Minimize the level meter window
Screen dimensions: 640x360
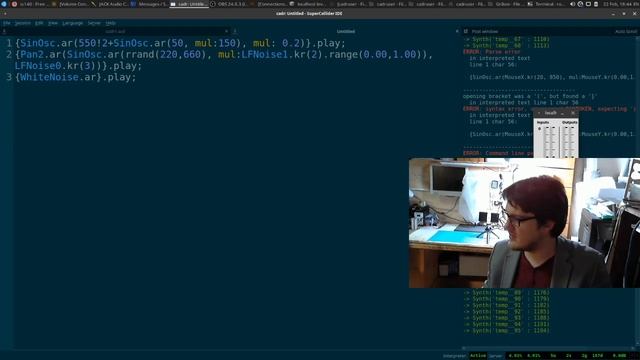pyautogui.click(x=562, y=113)
